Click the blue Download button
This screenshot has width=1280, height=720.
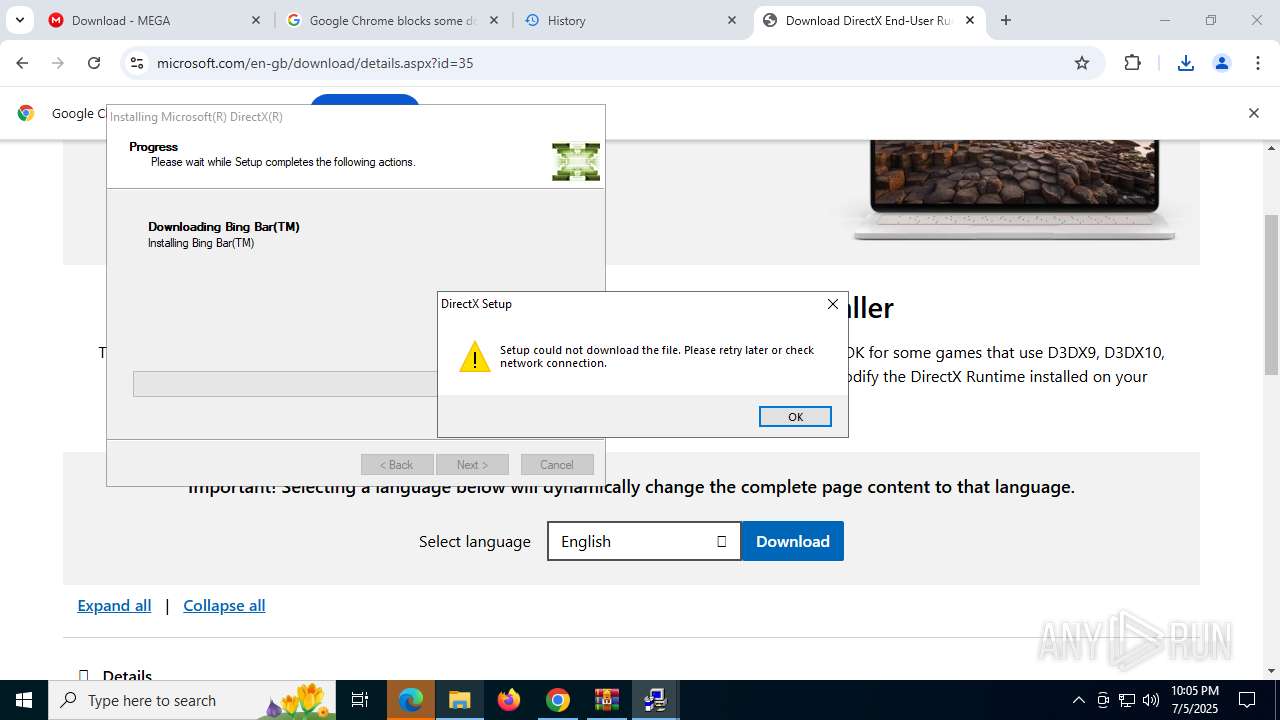click(792, 541)
